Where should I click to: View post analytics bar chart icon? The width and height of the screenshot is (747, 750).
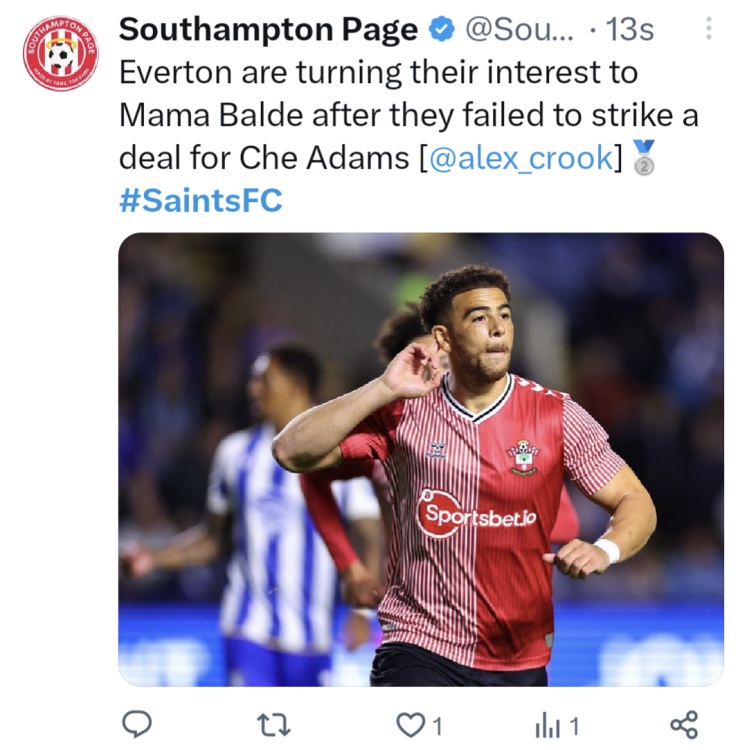tap(548, 724)
